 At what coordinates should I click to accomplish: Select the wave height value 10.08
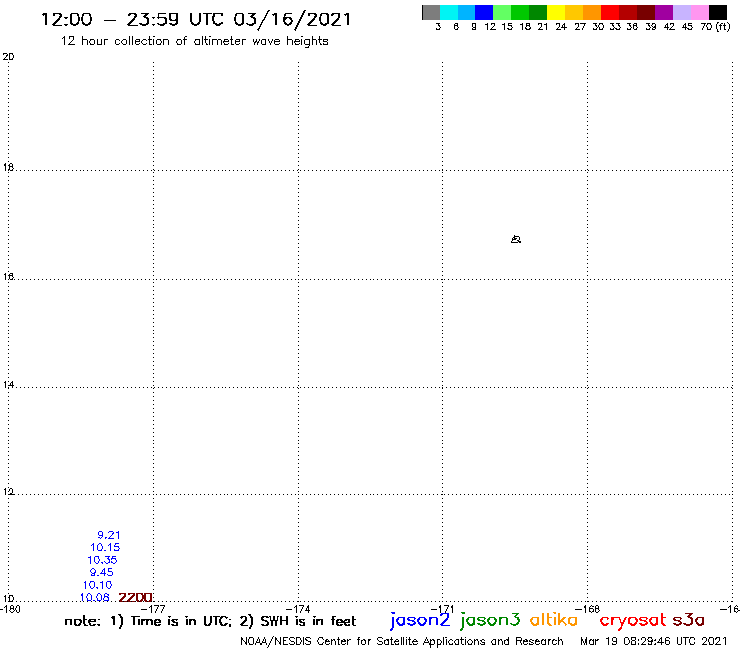(95, 597)
